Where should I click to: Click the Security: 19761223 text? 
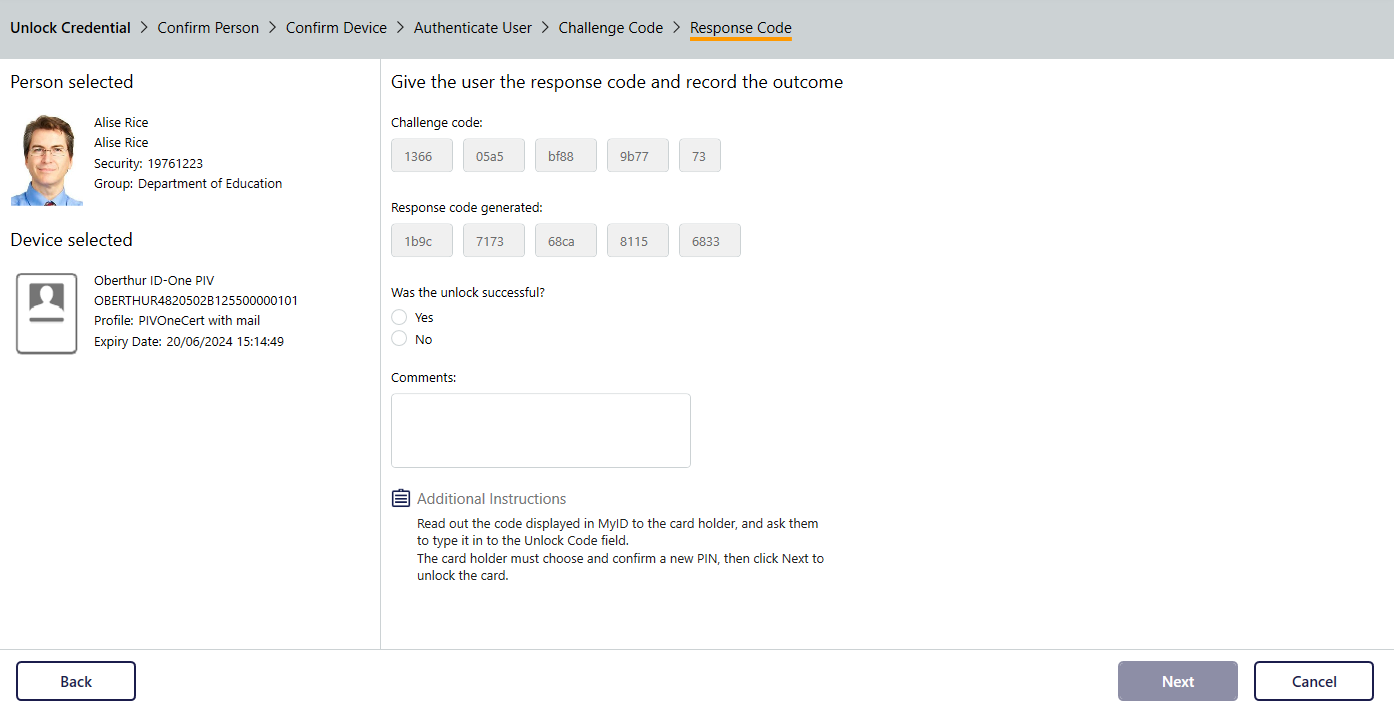point(148,163)
